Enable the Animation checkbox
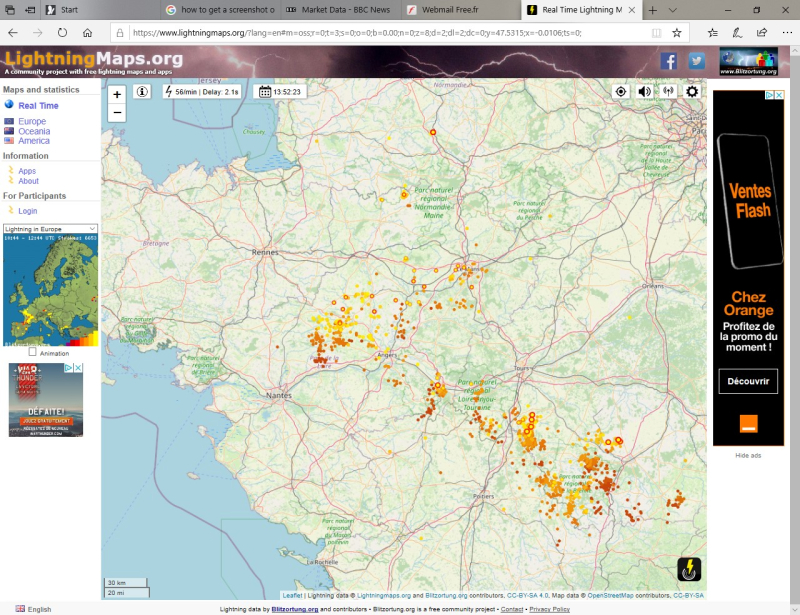Viewport: 800px width, 615px height. click(x=33, y=352)
